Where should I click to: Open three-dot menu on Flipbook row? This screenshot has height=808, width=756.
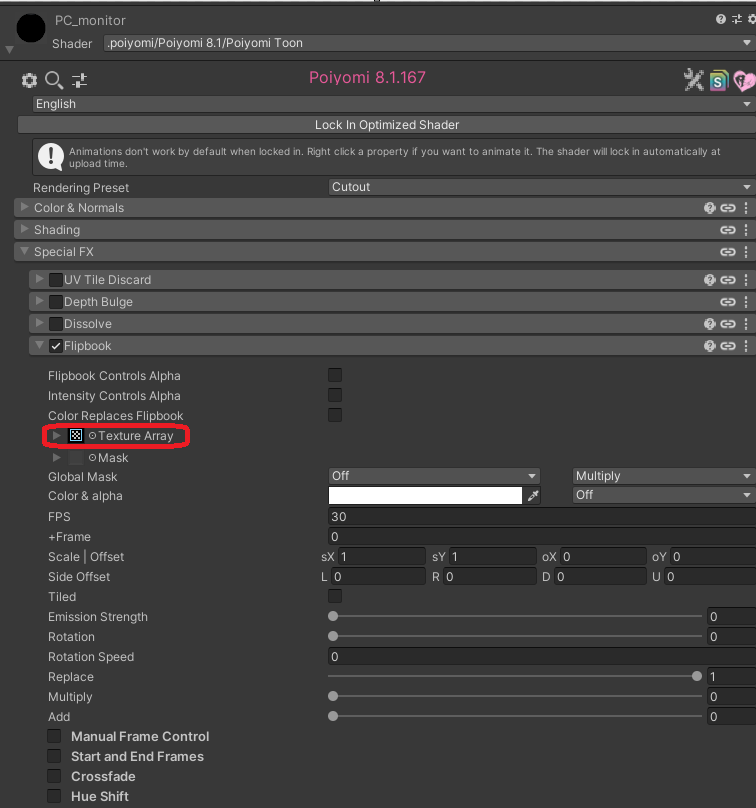pyautogui.click(x=746, y=346)
